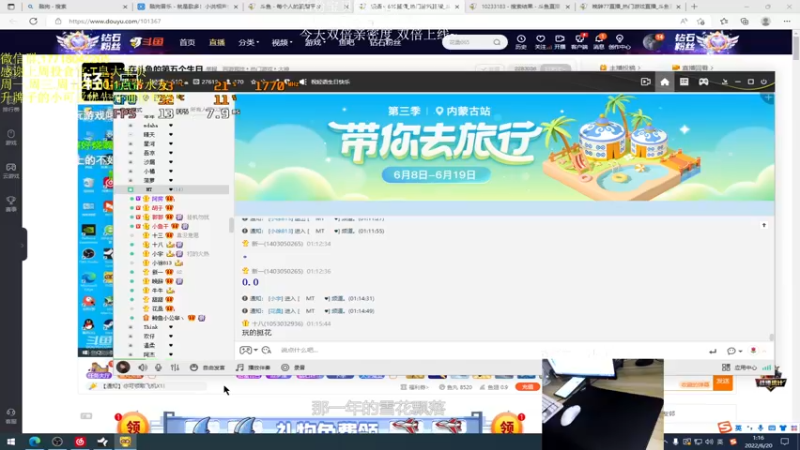The height and width of the screenshot is (450, 800).
Task: Click the gamepad icon in voice app header
Action: pyautogui.click(x=704, y=82)
